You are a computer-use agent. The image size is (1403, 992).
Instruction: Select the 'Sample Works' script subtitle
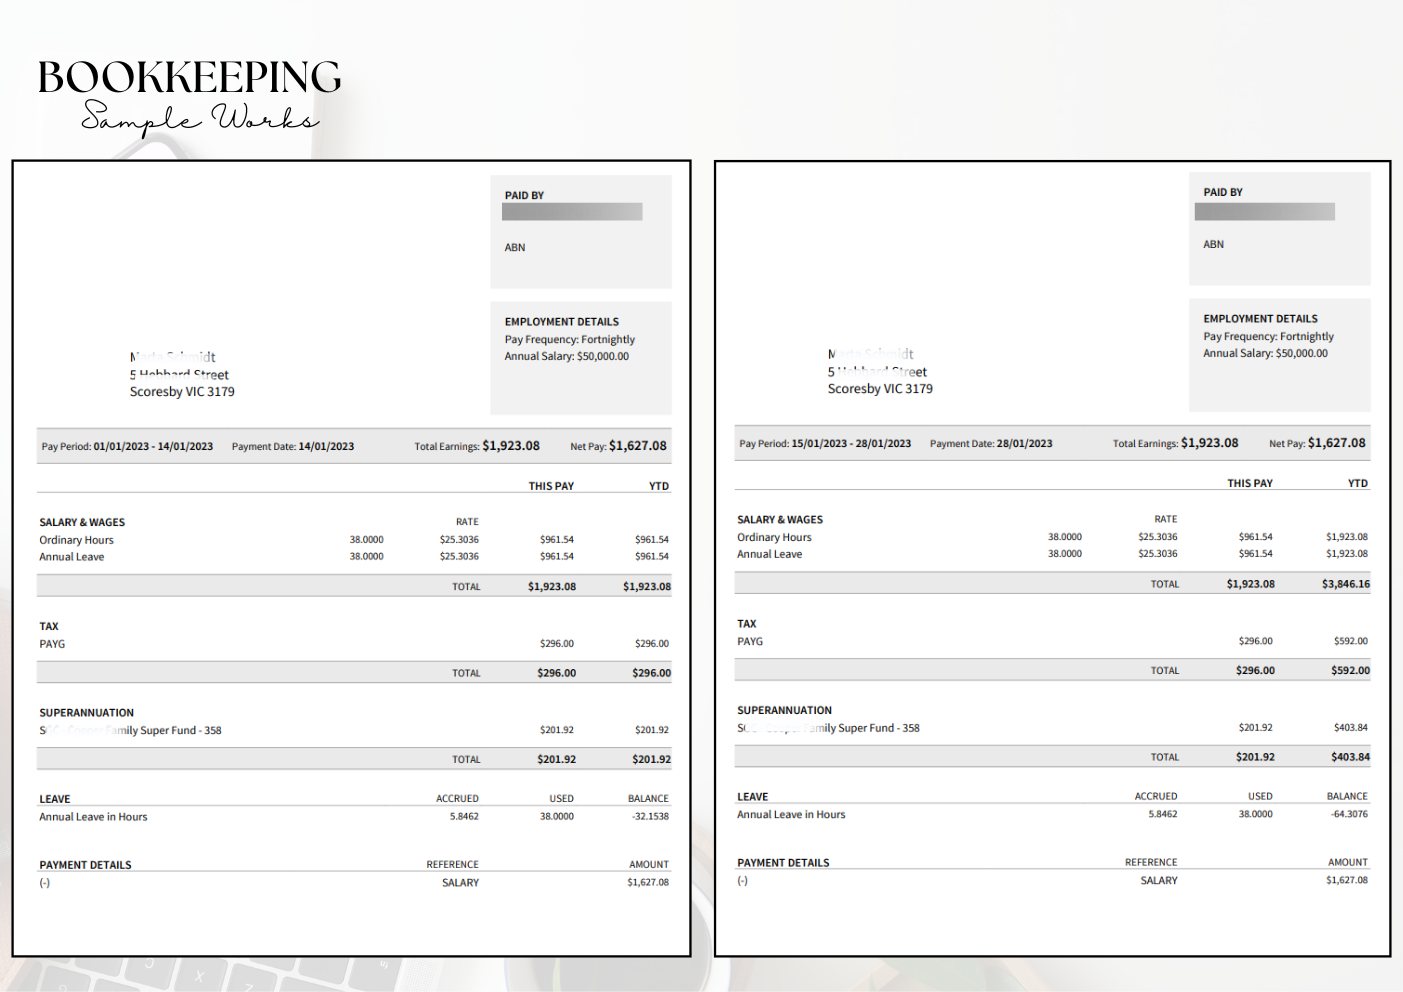coord(200,118)
